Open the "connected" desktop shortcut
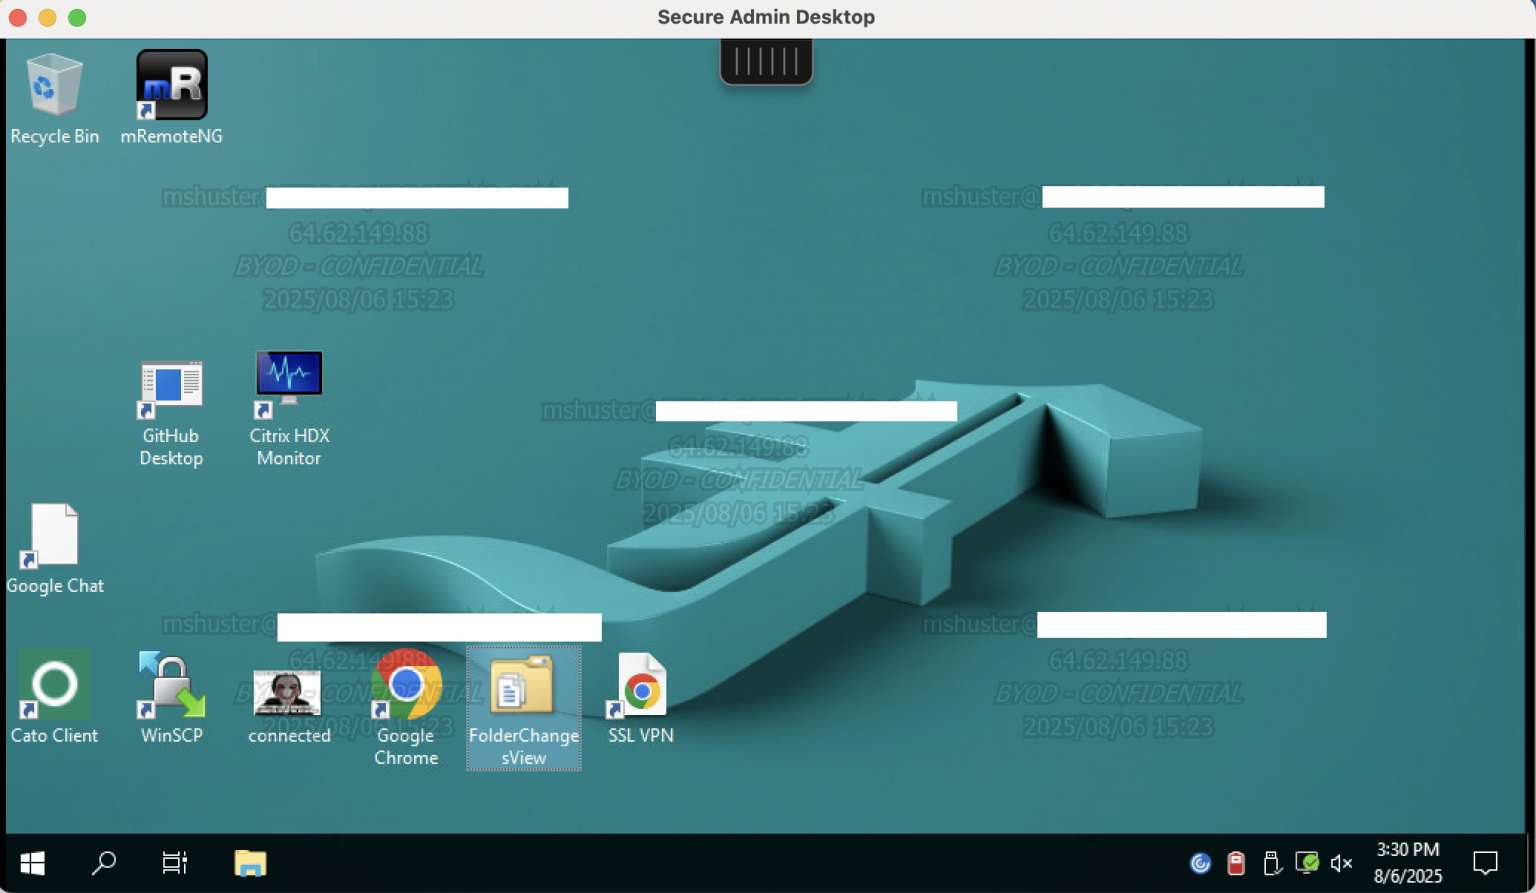This screenshot has width=1536, height=893. tap(288, 690)
